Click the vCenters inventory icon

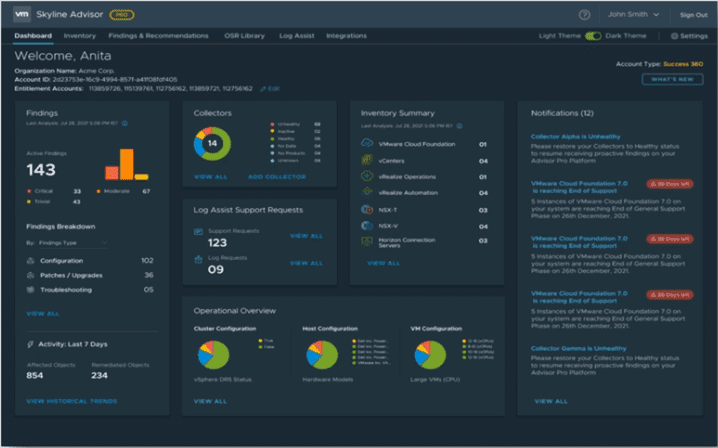tap(368, 160)
